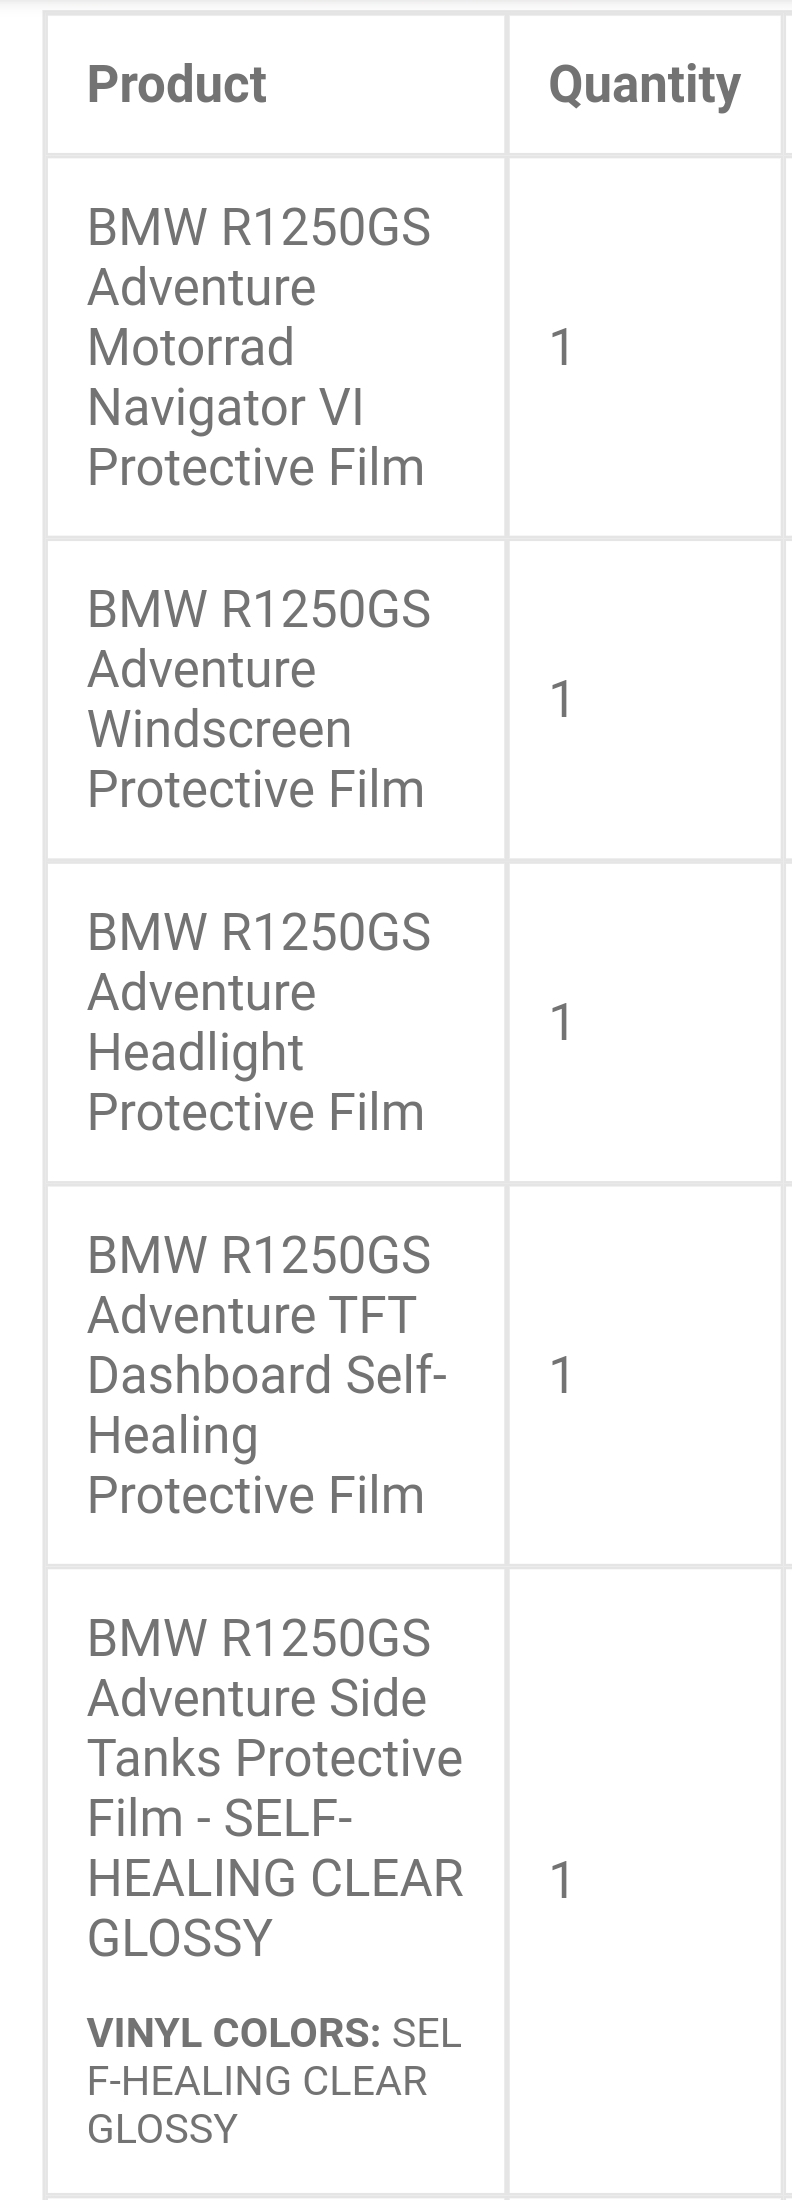Click the quantity for Windscreen film
The width and height of the screenshot is (792, 2200).
tap(561, 699)
